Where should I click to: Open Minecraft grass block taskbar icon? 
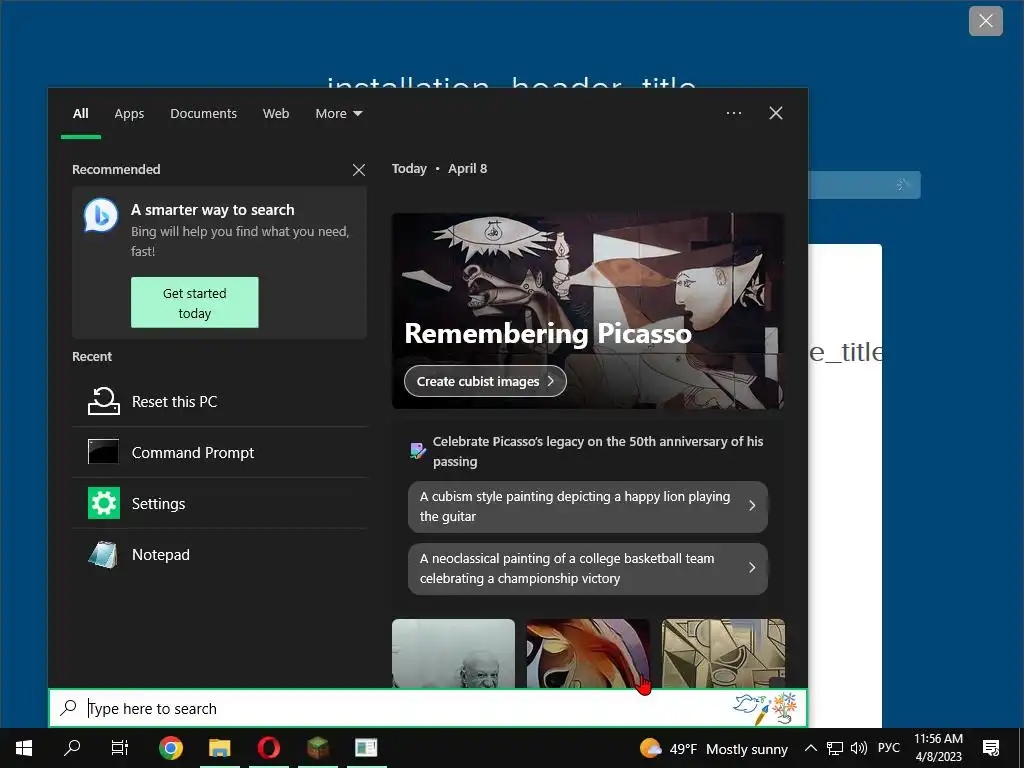click(x=318, y=748)
